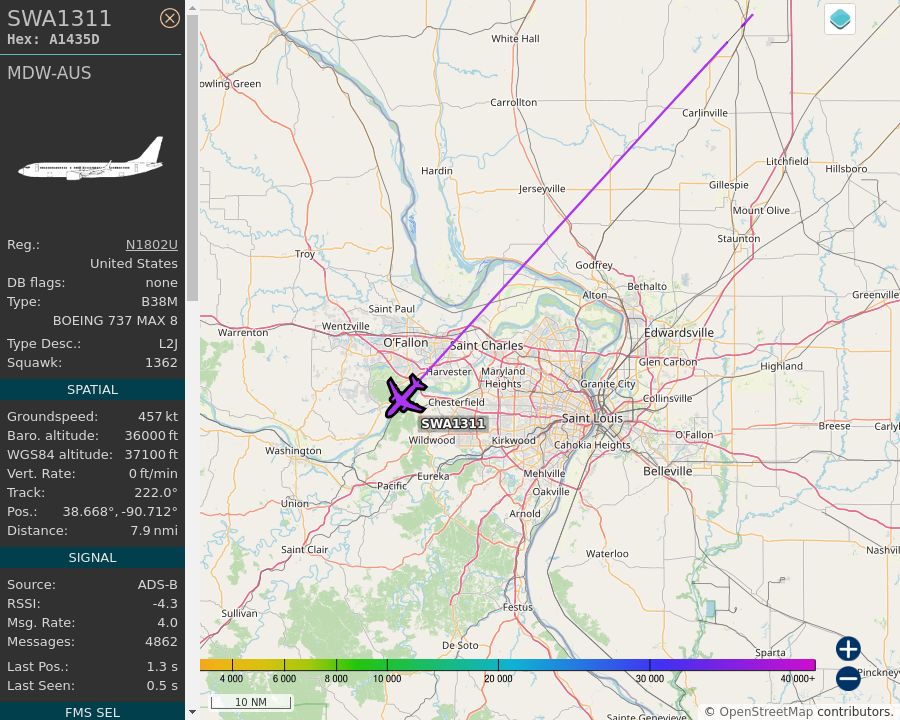
Task: Close the SWA1311 aircraft info panel
Action: click(x=169, y=18)
